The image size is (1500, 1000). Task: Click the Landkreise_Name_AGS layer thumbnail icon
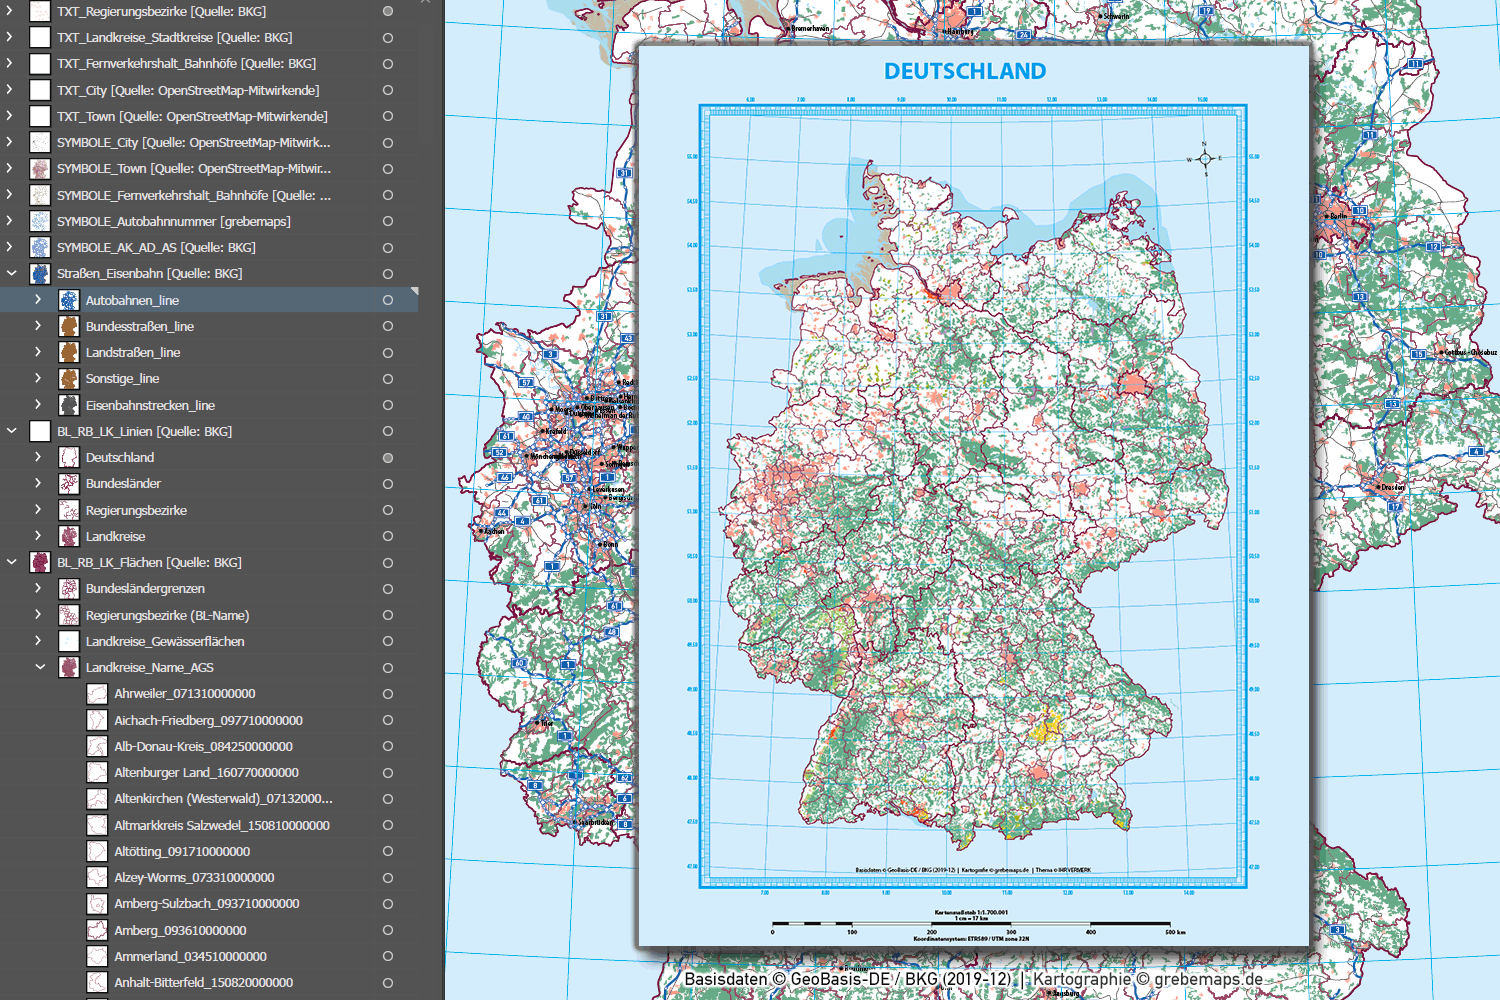pyautogui.click(x=69, y=667)
